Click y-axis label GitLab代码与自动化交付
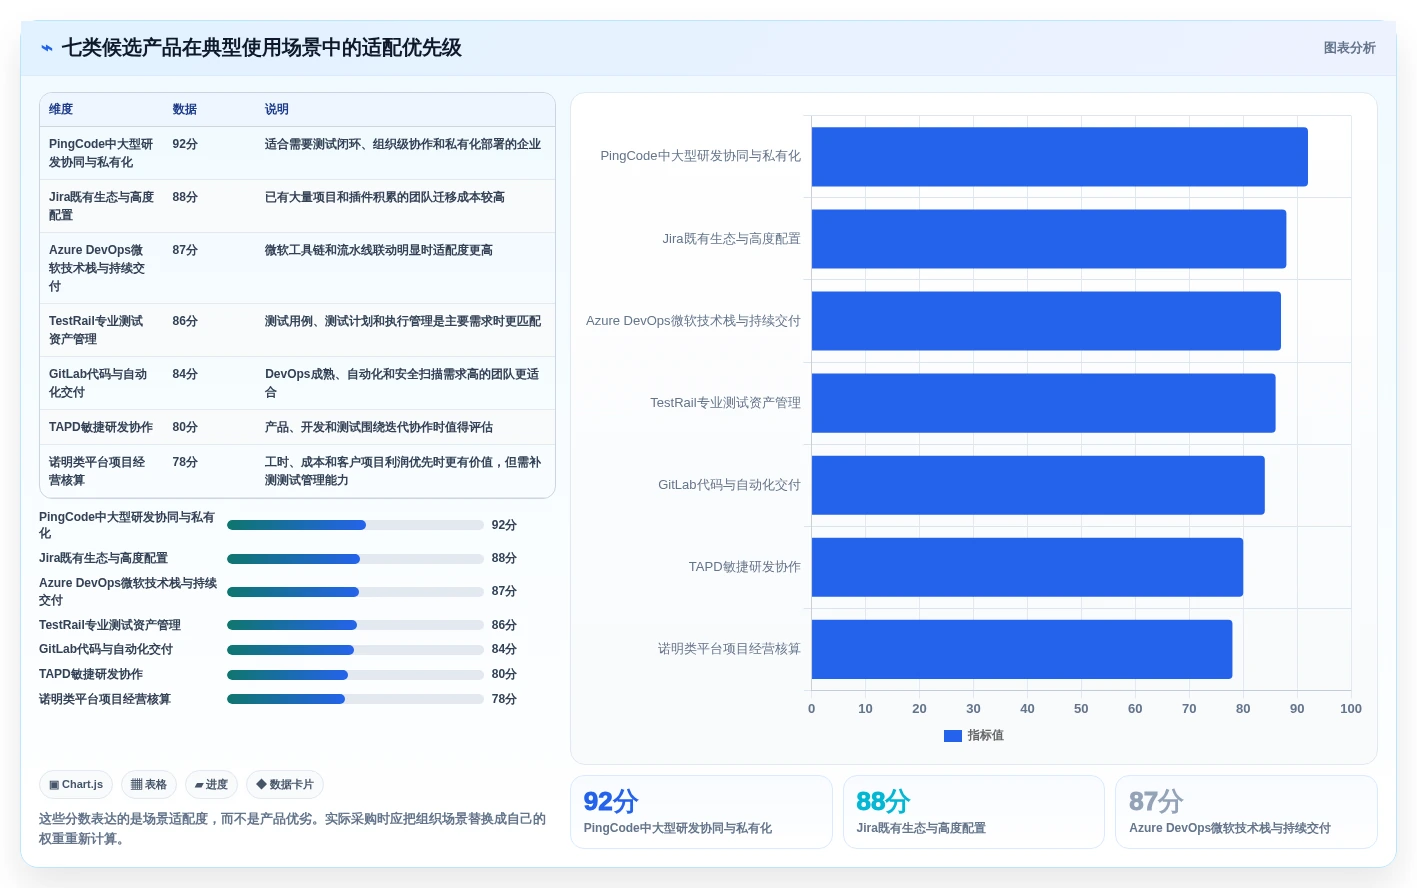The image size is (1417, 888). point(729,485)
